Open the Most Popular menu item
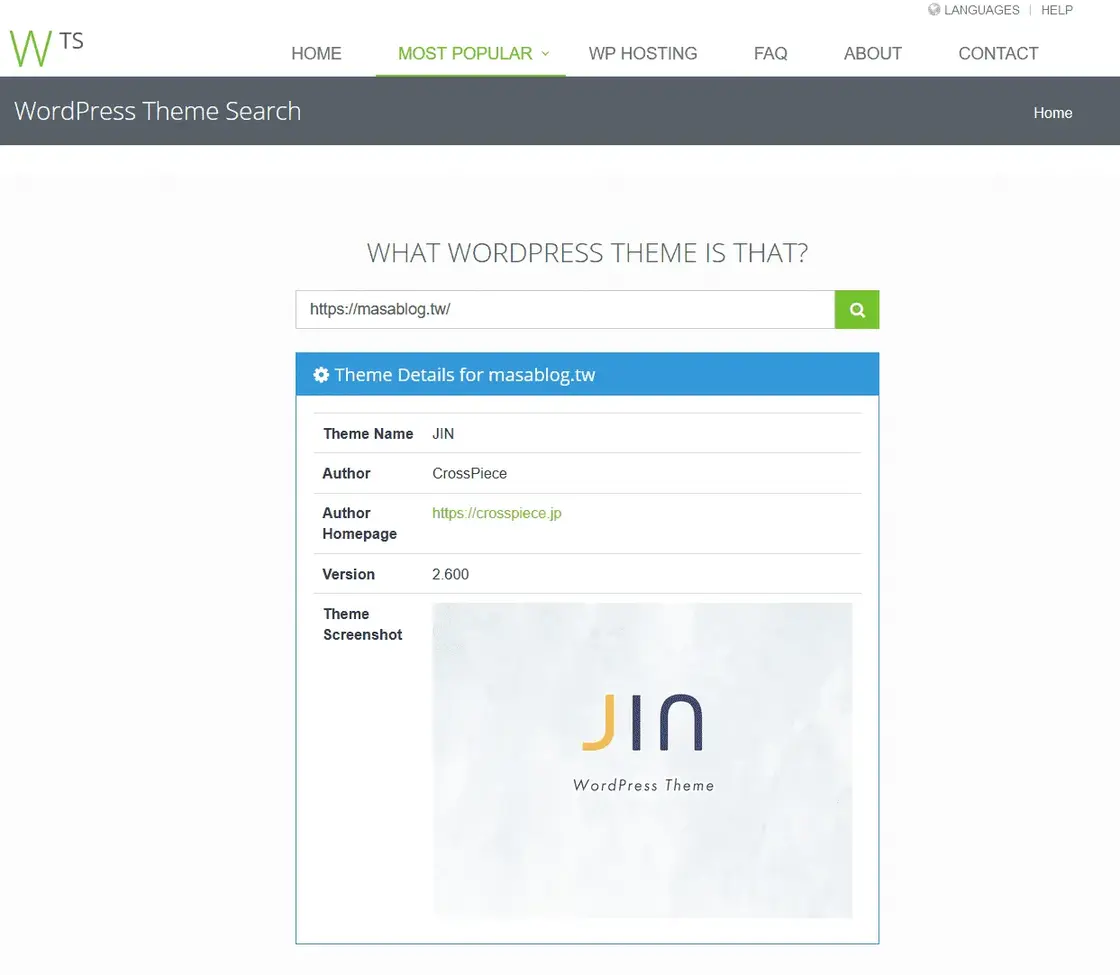This screenshot has width=1120, height=975. tap(465, 54)
